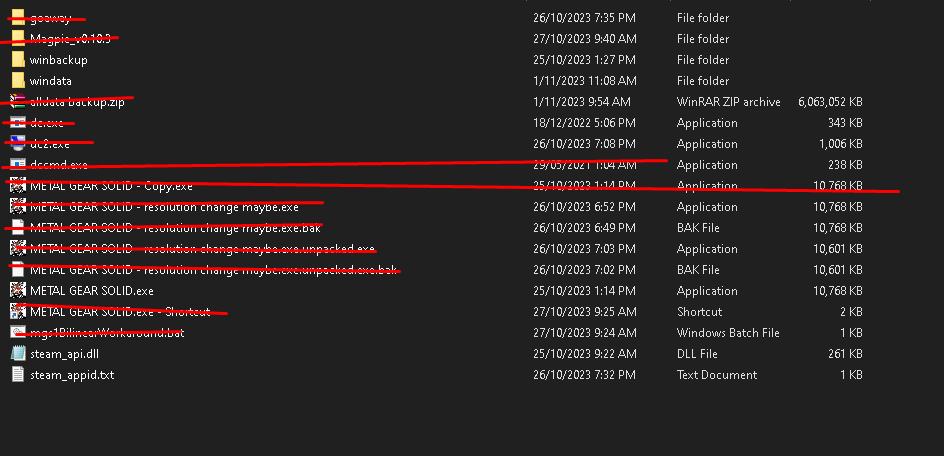Image resolution: width=944 pixels, height=456 pixels.
Task: Click the WinRAR icon of alldata backup.zip
Action: coord(18,101)
